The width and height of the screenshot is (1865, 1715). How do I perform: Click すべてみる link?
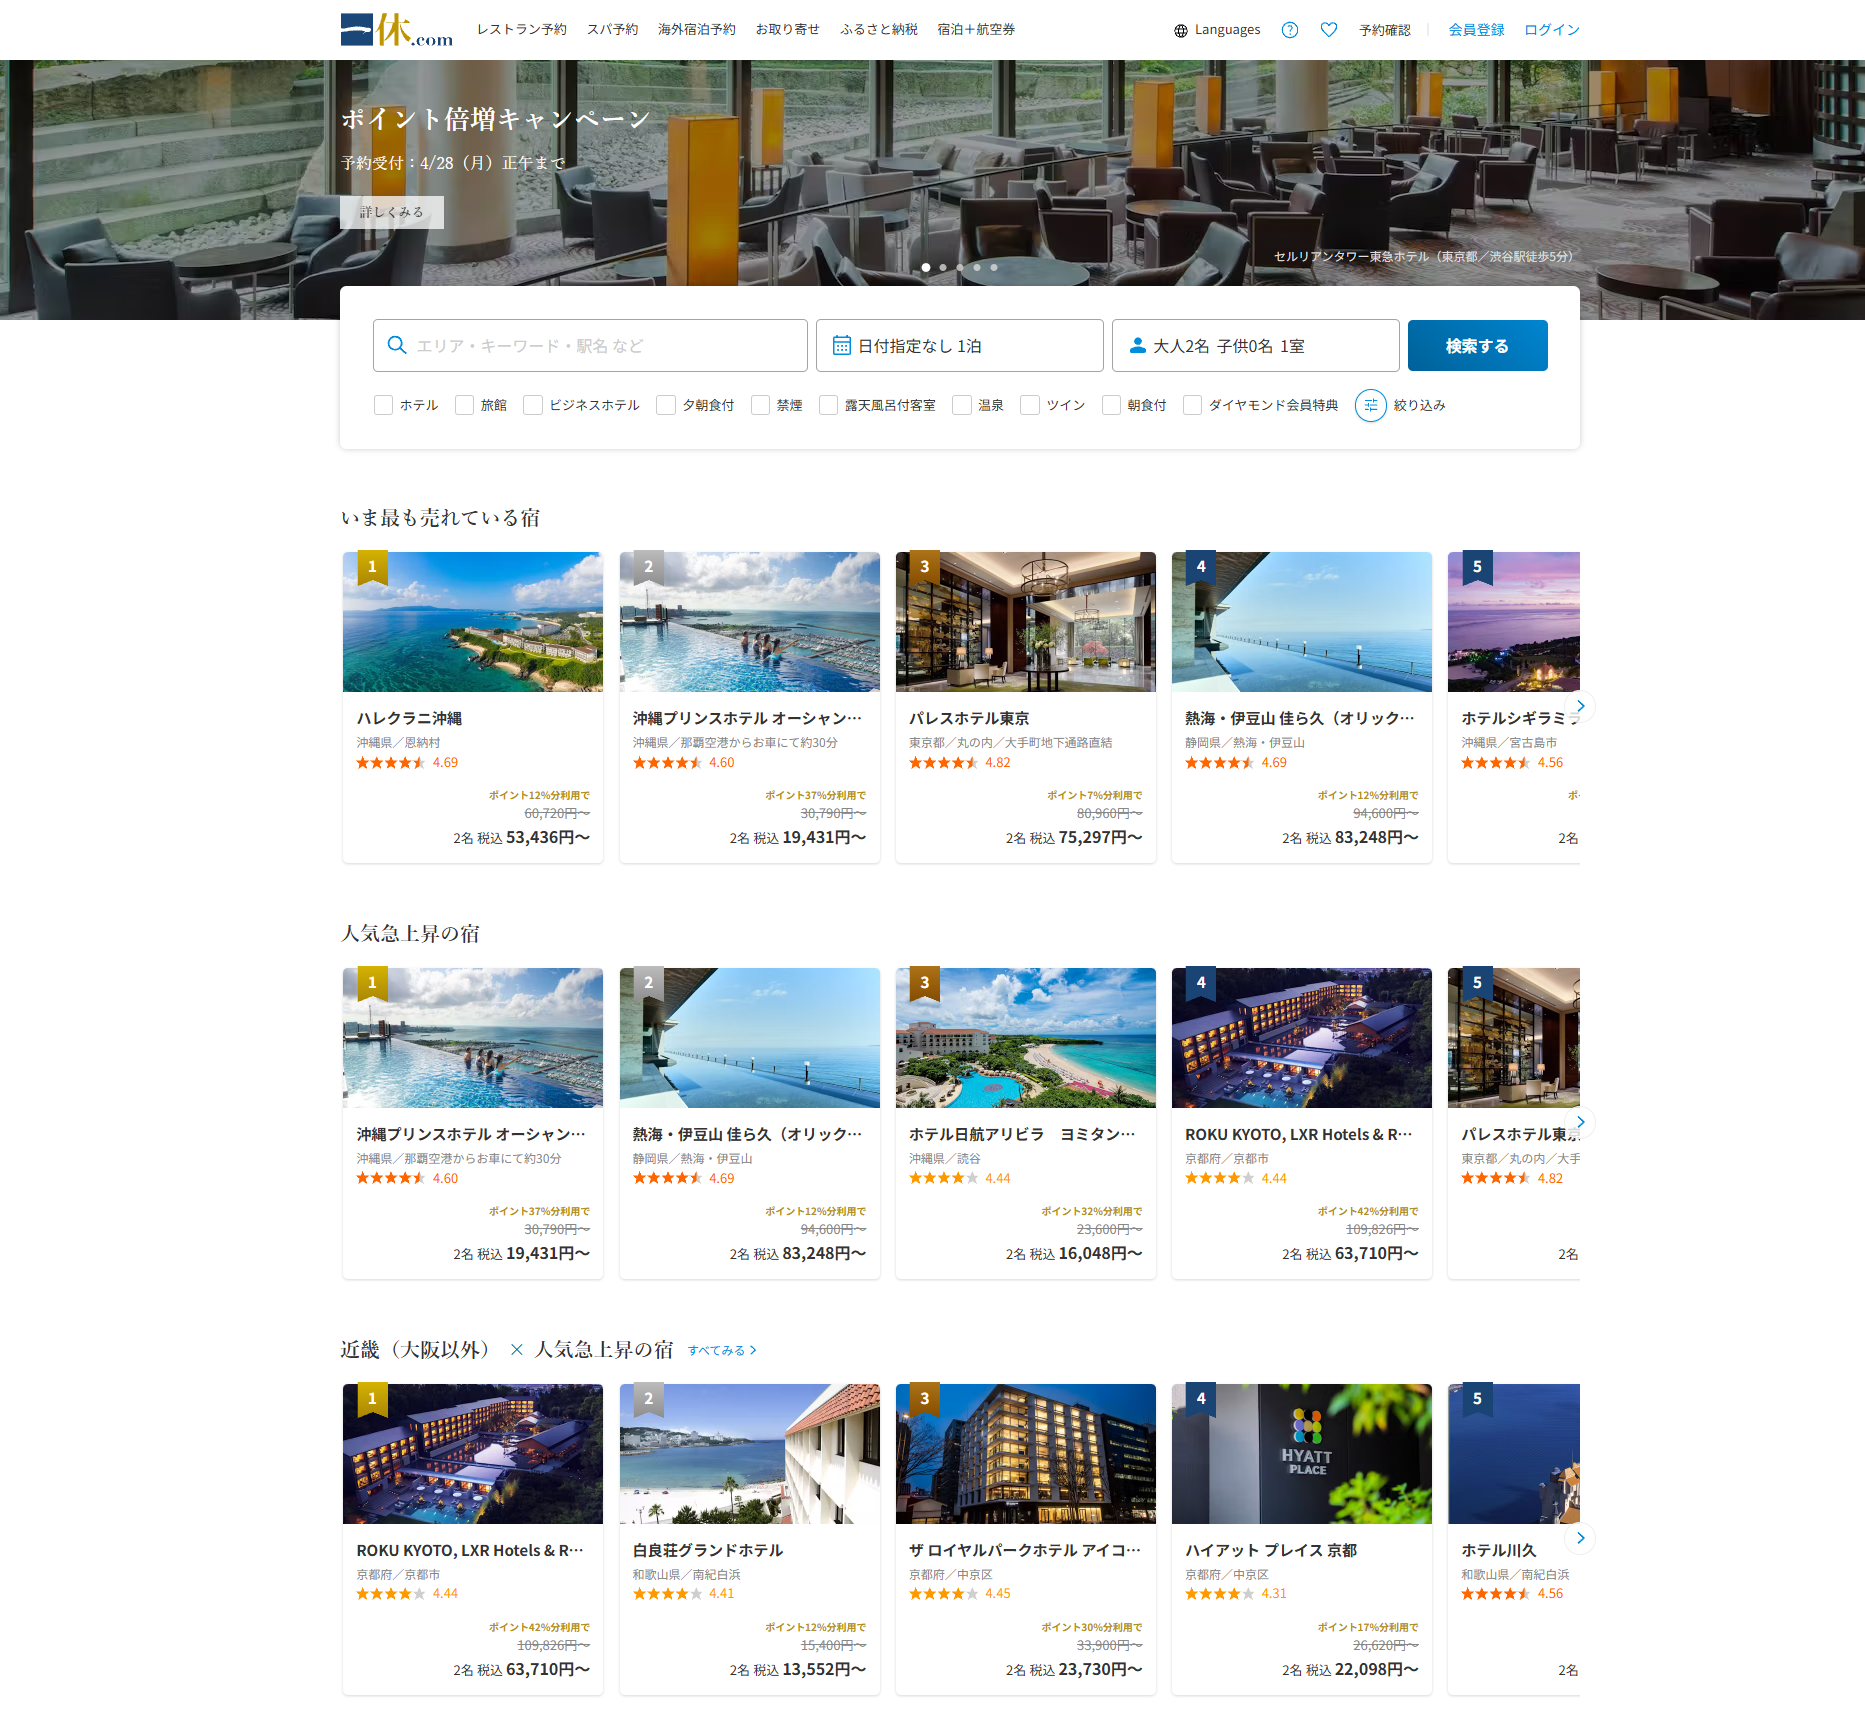[x=722, y=1350]
